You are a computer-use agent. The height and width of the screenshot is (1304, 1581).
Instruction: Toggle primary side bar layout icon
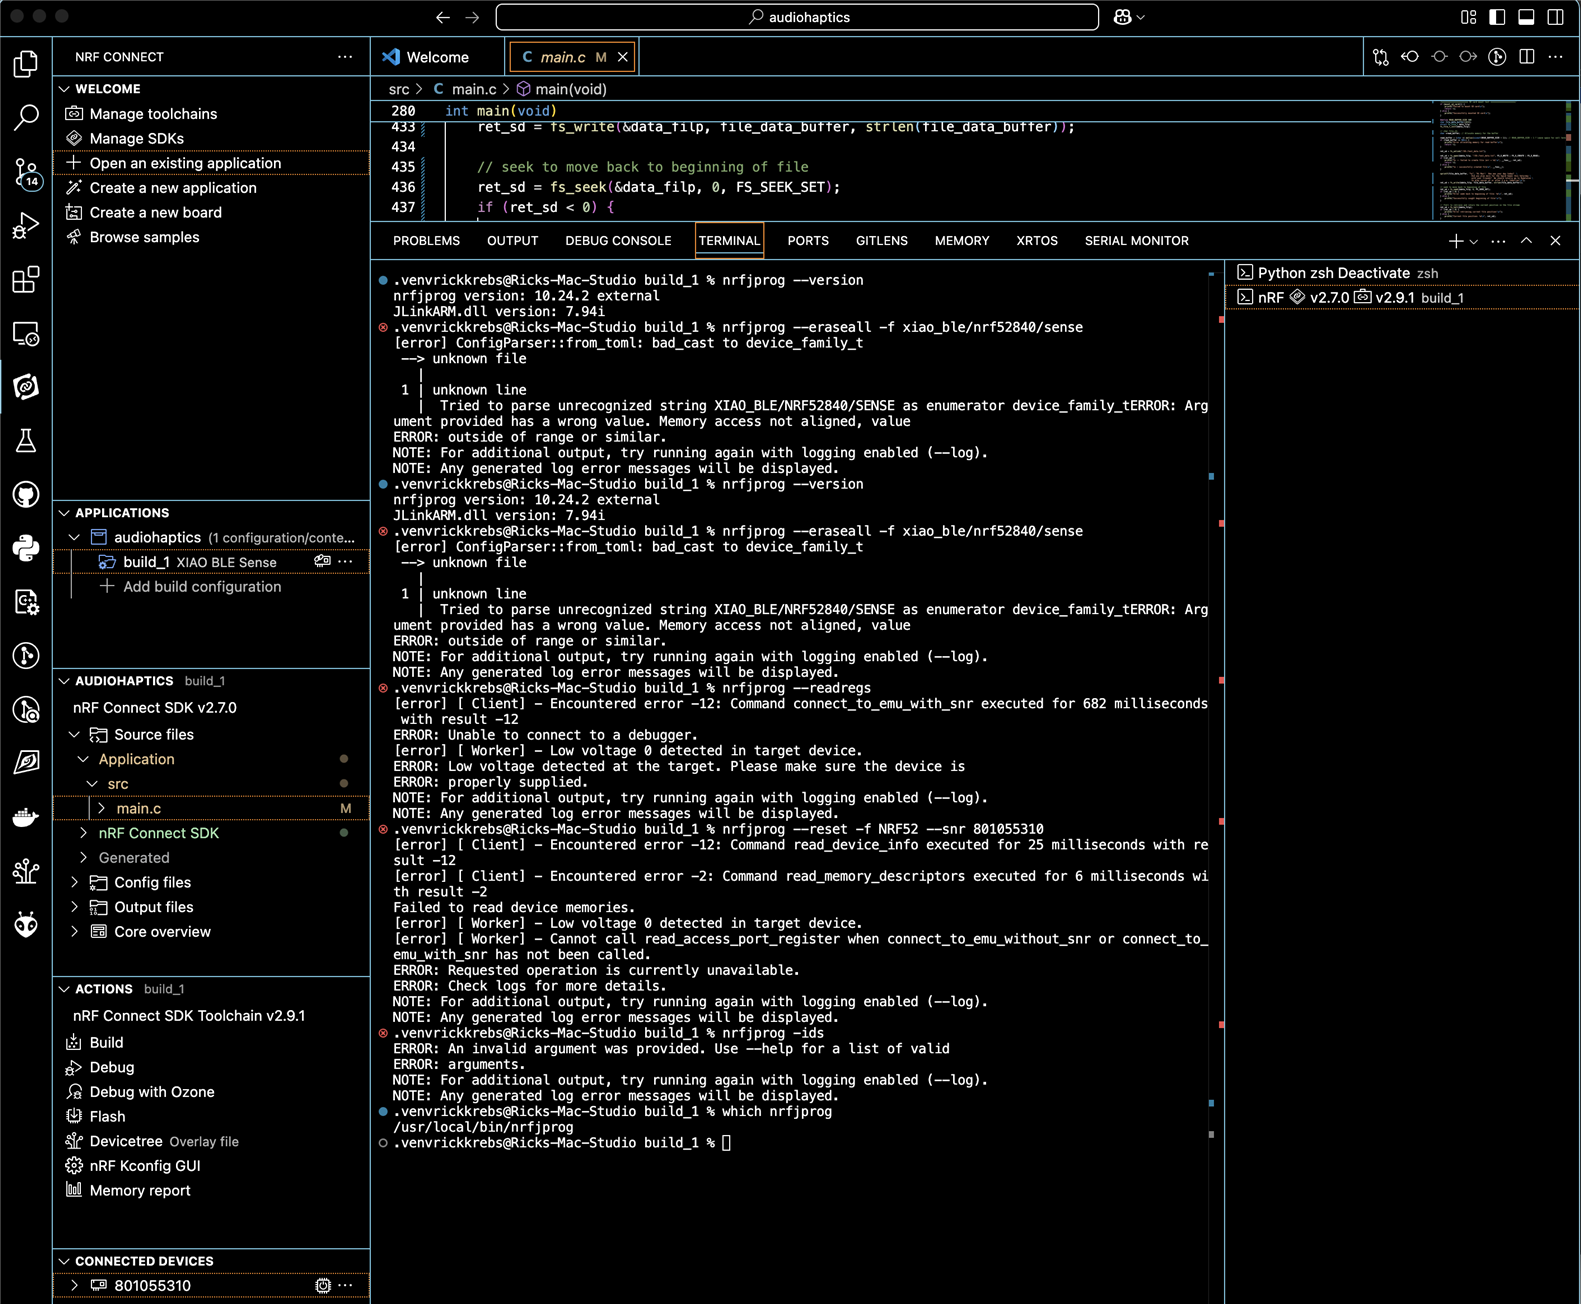(x=1497, y=17)
